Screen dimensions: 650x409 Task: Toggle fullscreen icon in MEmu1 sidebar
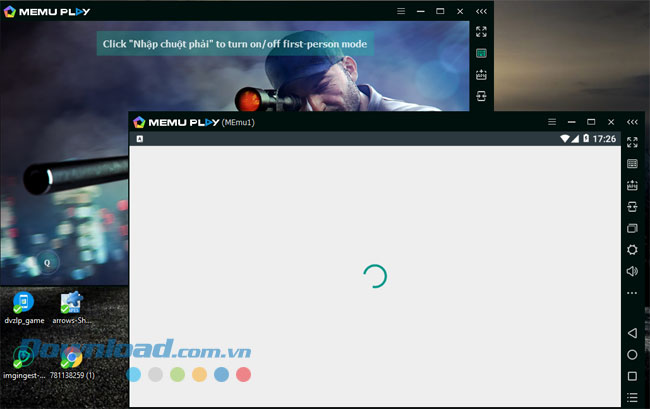tap(632, 142)
